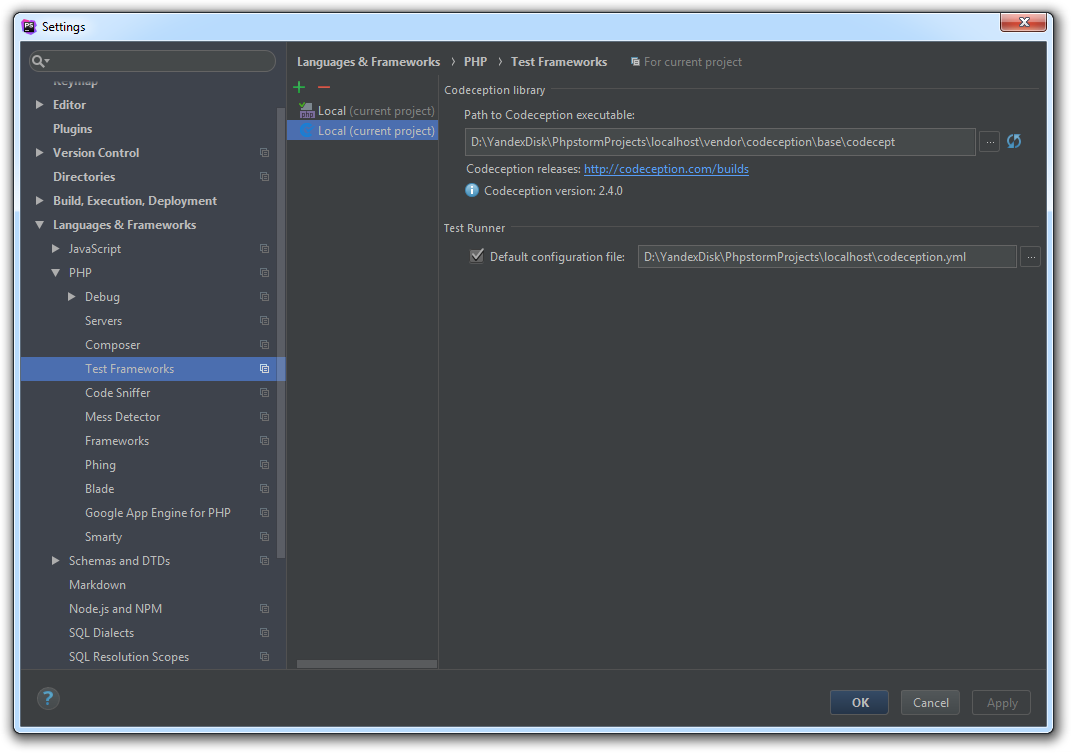Viewport: 1072px width, 753px height.
Task: Open the Composer settings page
Action: [x=112, y=345]
